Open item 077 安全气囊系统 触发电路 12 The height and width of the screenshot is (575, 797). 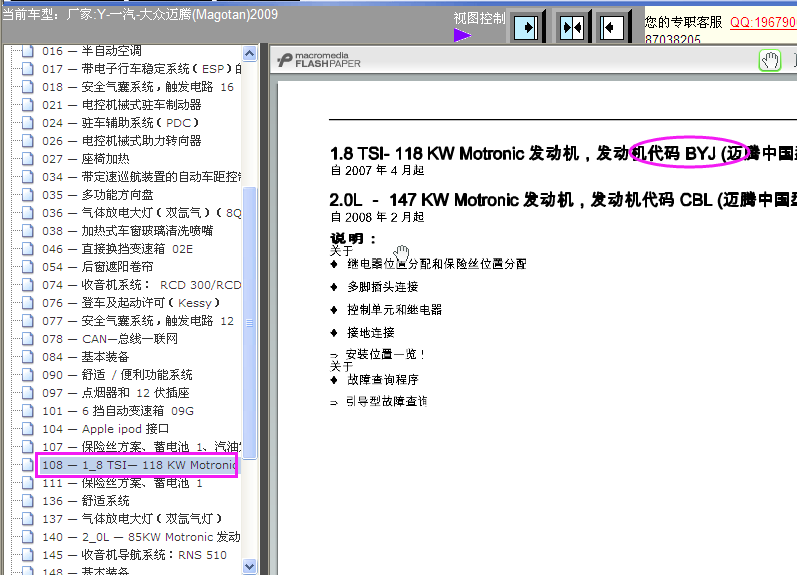[x=138, y=321]
